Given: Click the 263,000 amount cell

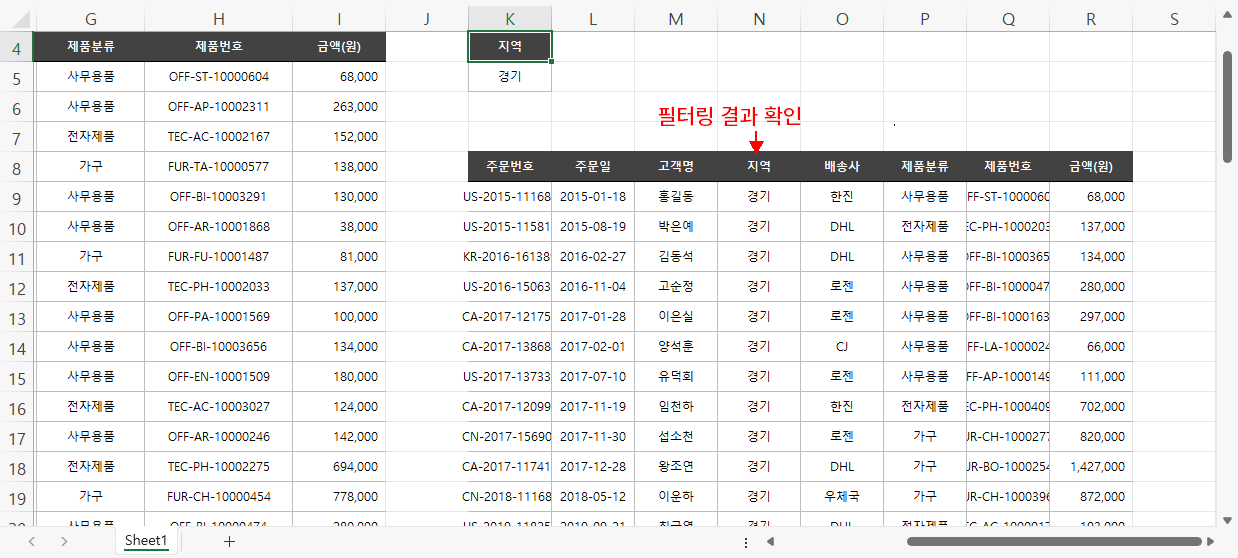Looking at the screenshot, I should click(339, 106).
